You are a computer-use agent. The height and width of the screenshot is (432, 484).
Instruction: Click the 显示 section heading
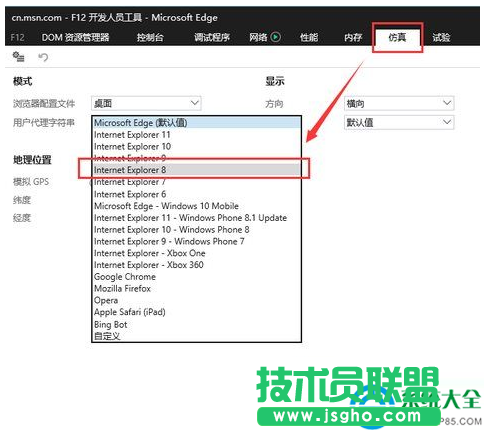[275, 81]
